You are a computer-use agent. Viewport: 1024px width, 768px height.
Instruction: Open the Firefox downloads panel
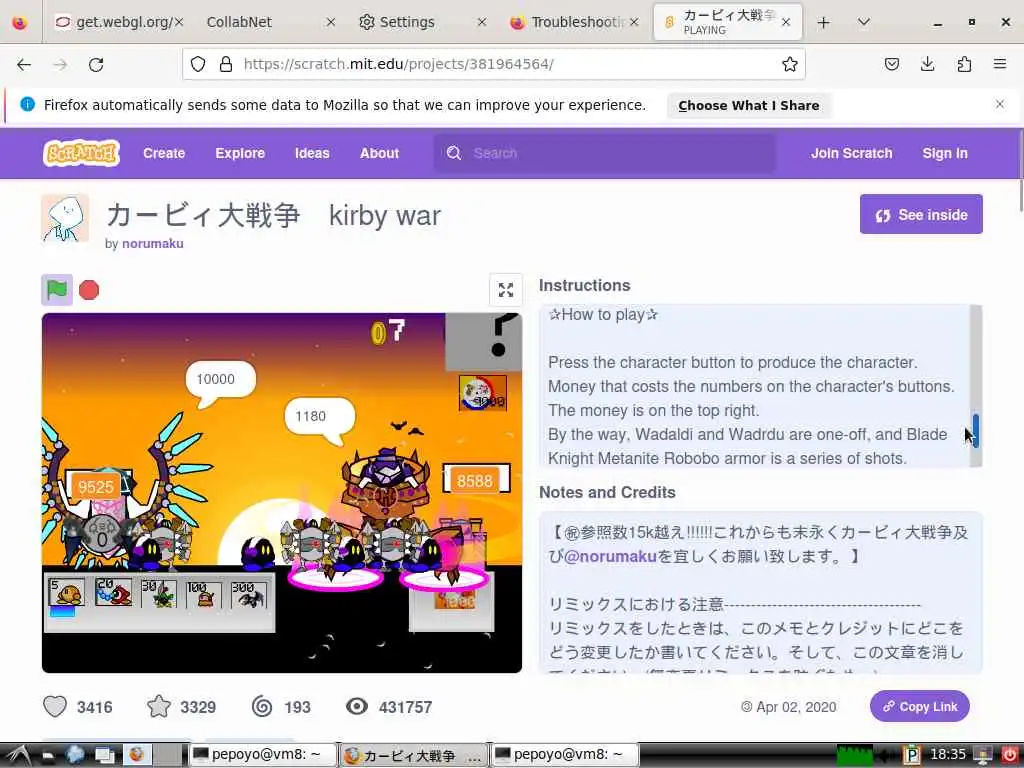pos(927,64)
